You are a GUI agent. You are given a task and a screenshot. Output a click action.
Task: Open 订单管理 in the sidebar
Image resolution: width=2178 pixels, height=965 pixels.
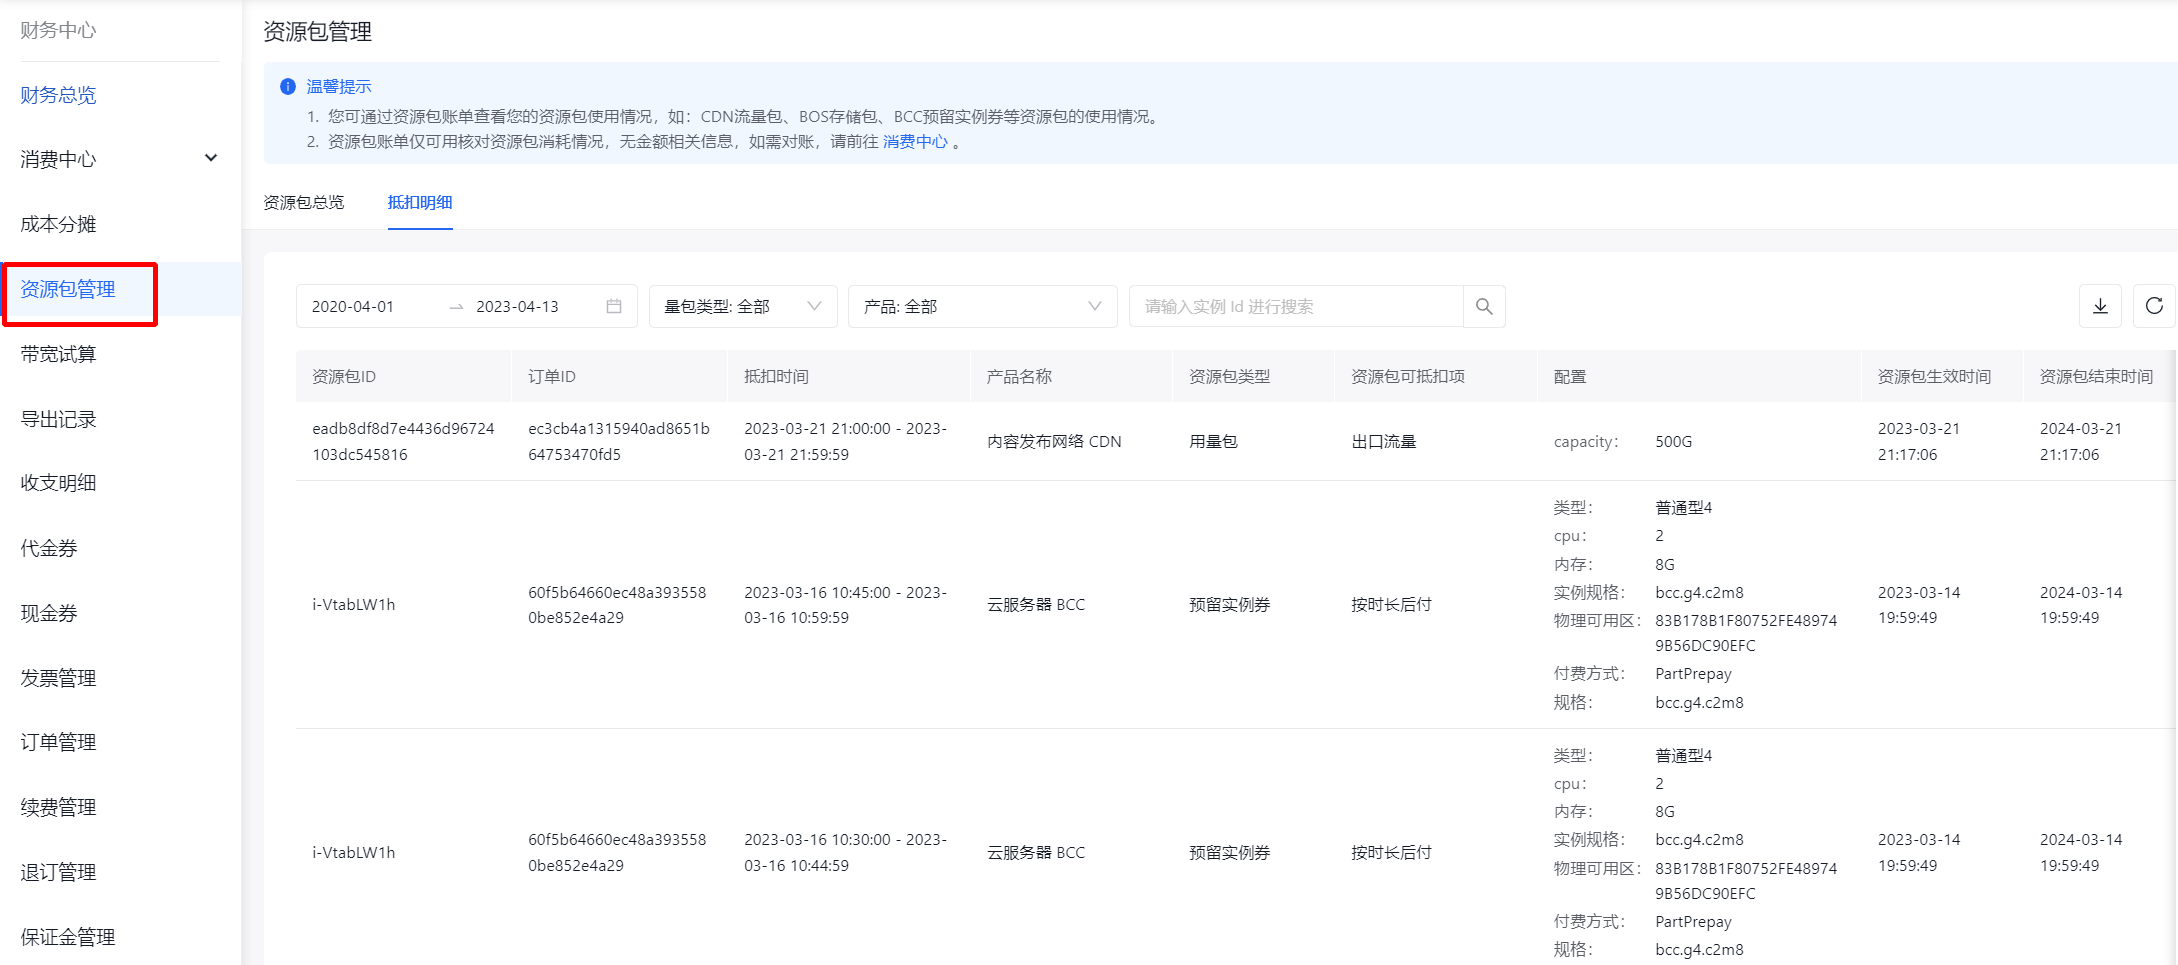tap(58, 742)
